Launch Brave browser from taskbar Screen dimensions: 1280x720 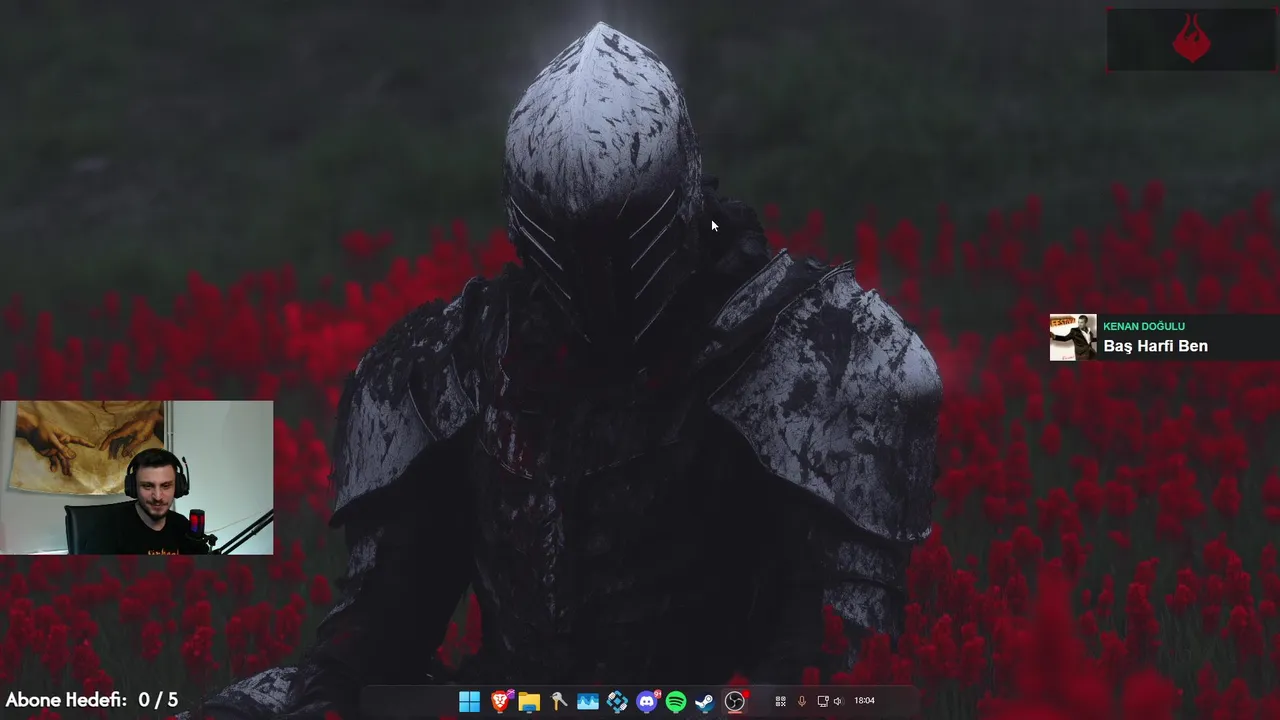point(500,702)
